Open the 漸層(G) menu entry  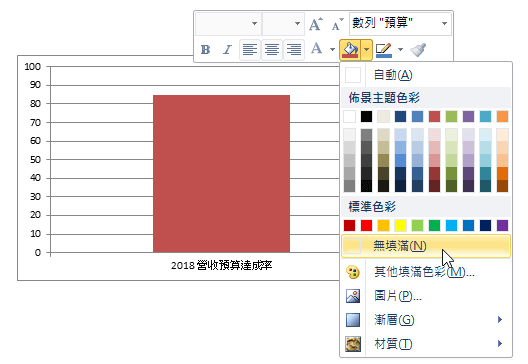[x=426, y=320]
